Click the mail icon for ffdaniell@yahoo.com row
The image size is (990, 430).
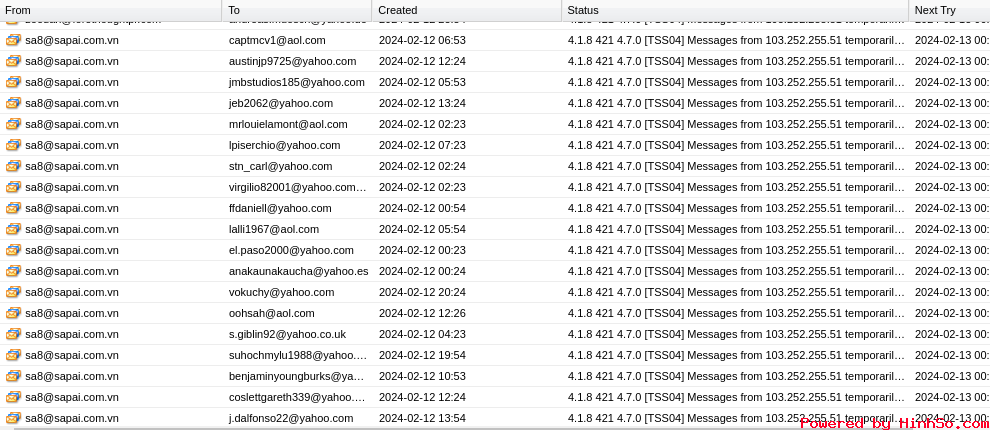pyautogui.click(x=13, y=208)
